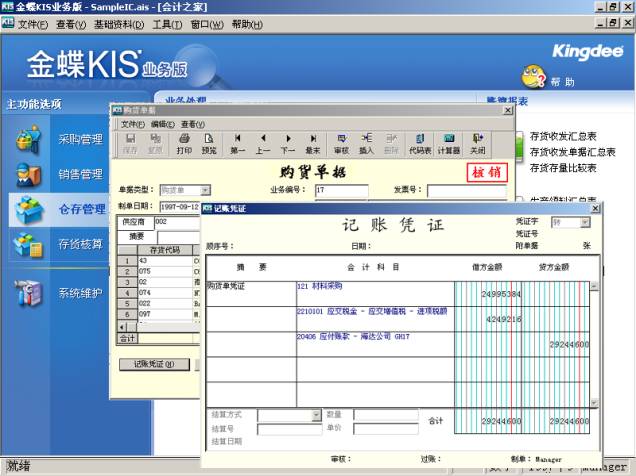Click account entry 2210101 应交税金 进项税额

372,311
